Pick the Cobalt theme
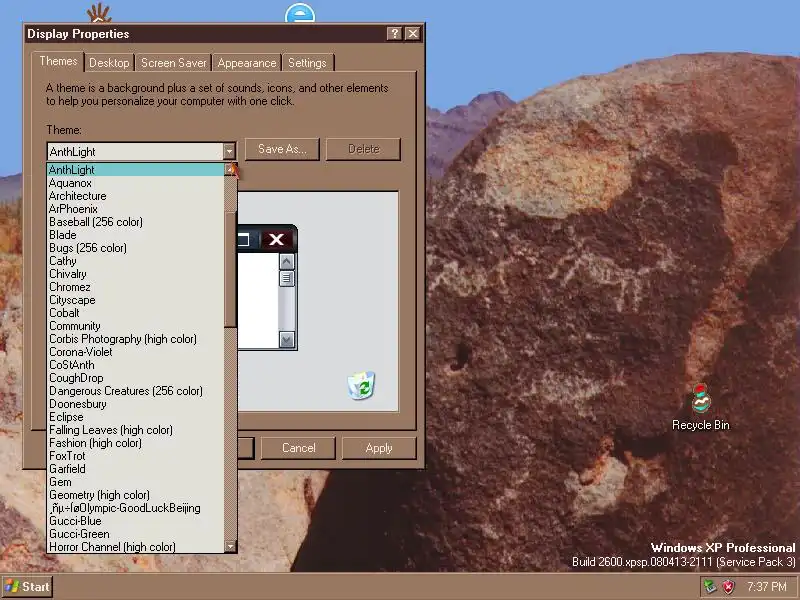Image resolution: width=800 pixels, height=600 pixels. coord(136,313)
